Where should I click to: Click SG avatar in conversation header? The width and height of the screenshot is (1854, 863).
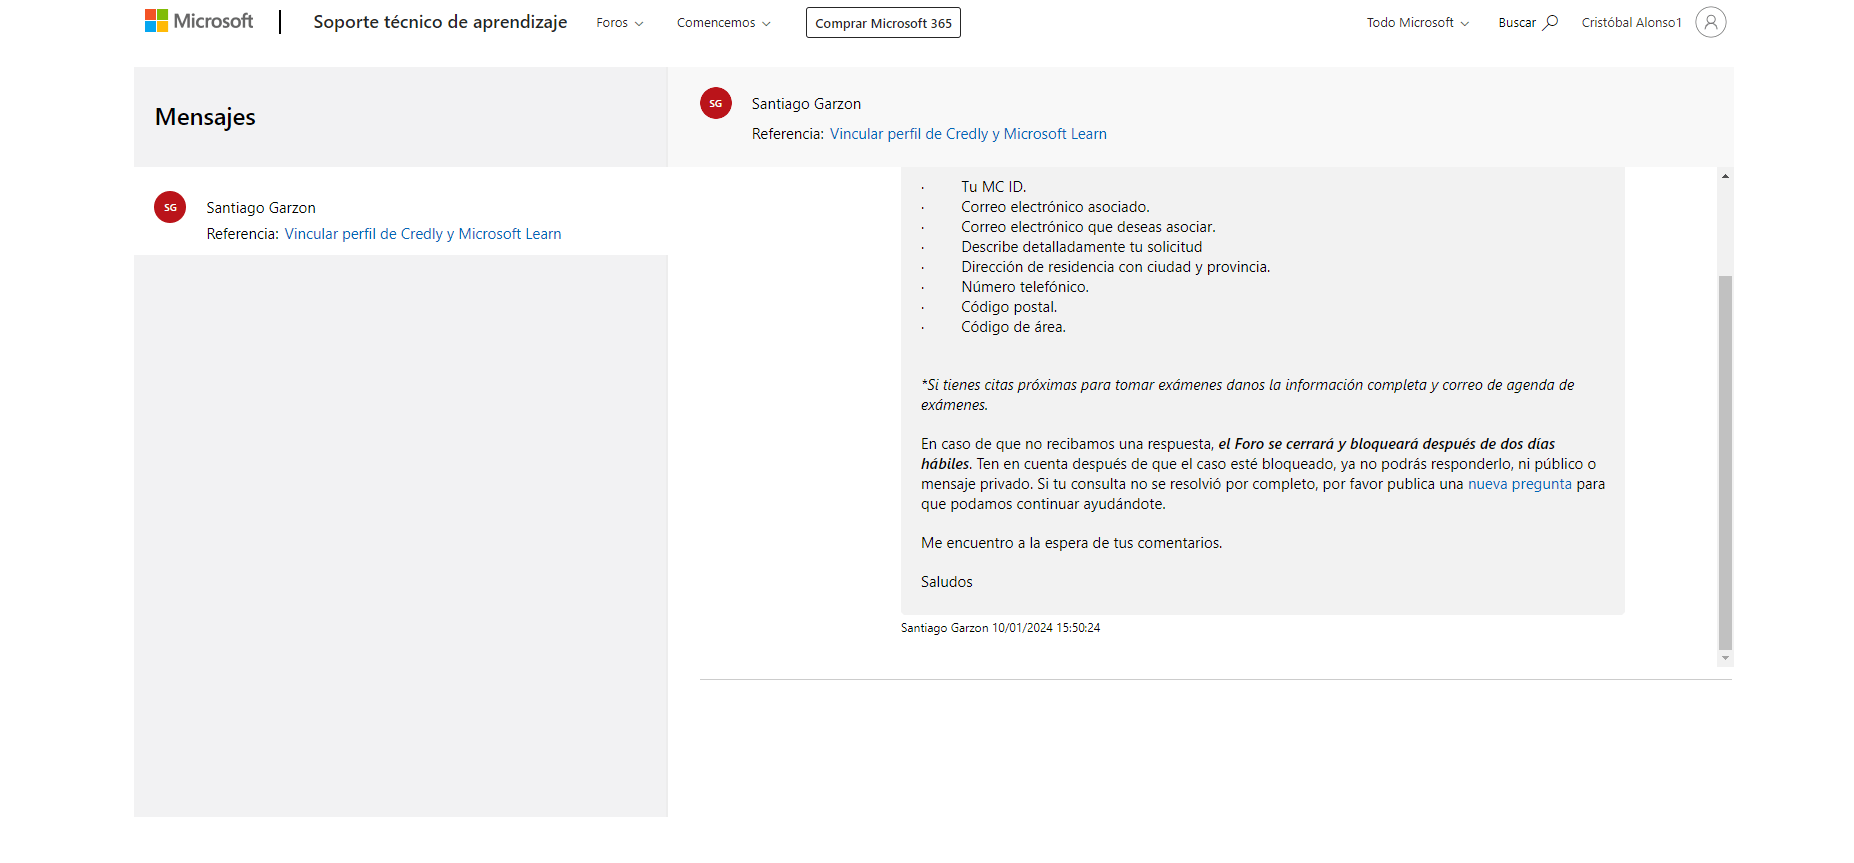click(x=716, y=103)
